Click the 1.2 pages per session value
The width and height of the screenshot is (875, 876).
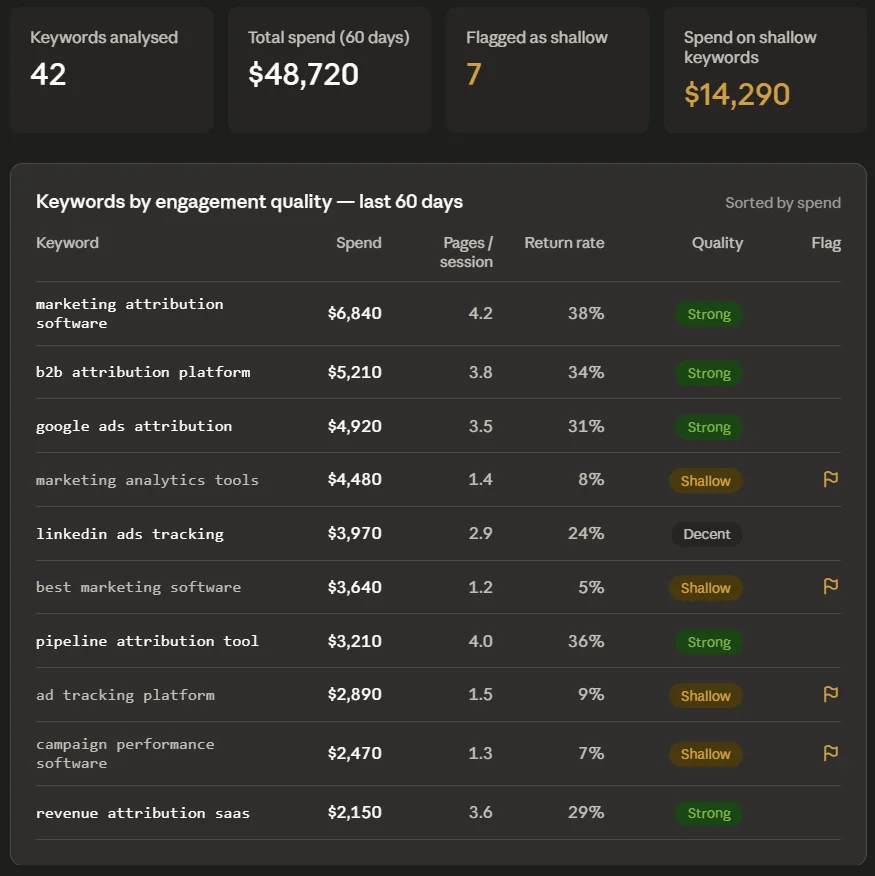481,587
